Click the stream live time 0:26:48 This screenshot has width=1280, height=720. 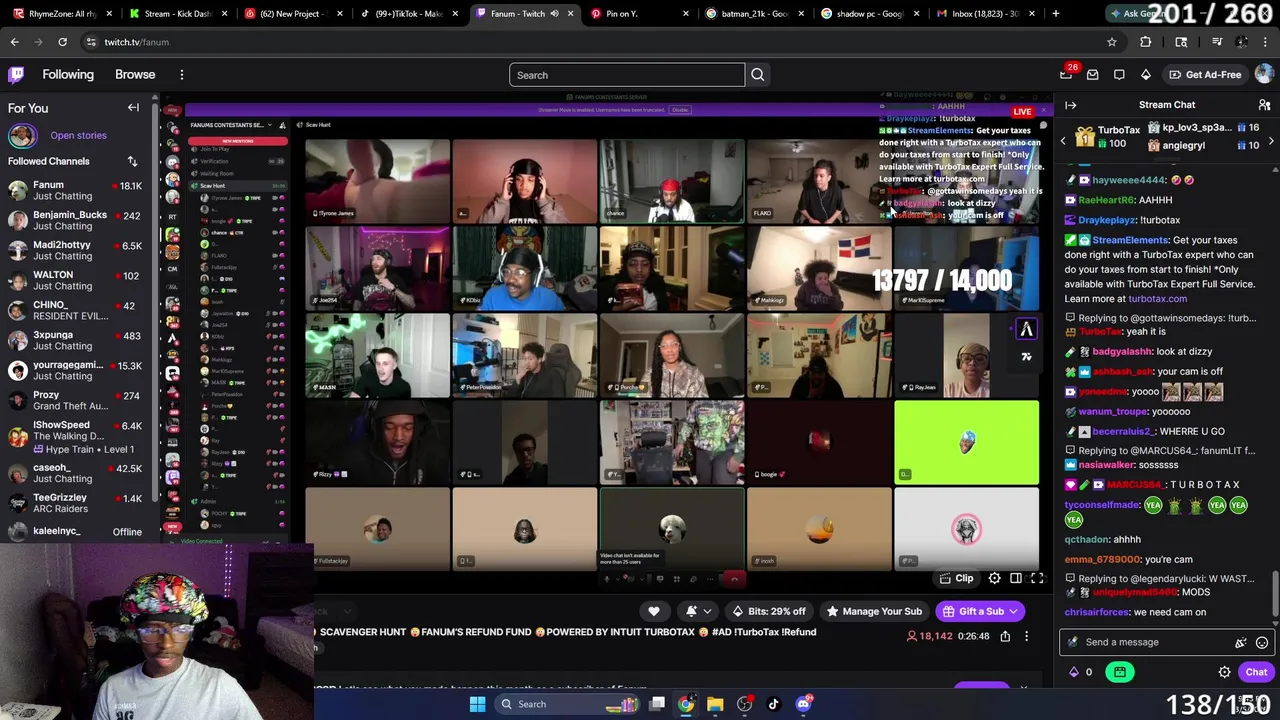pyautogui.click(x=973, y=636)
